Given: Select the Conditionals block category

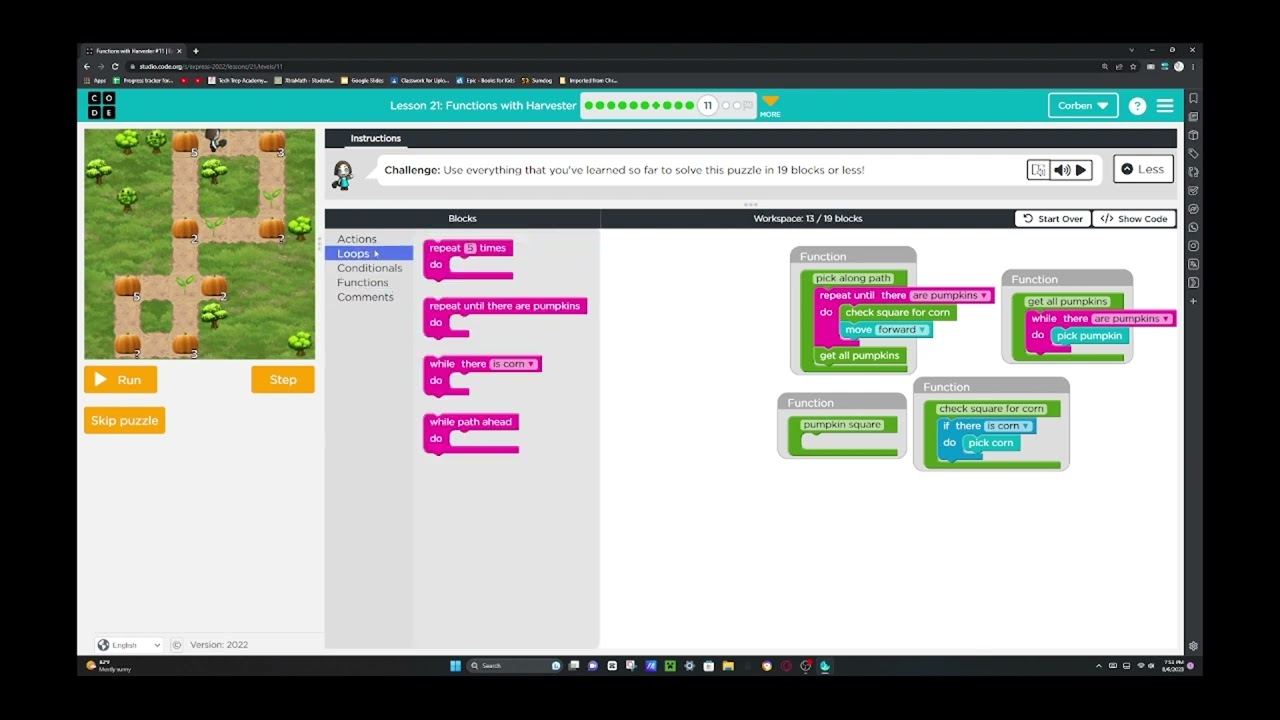Looking at the screenshot, I should (369, 268).
